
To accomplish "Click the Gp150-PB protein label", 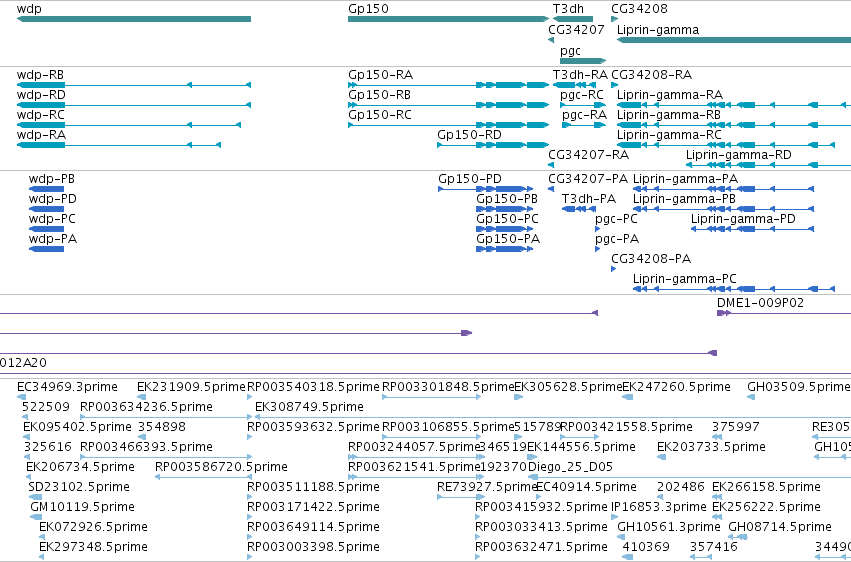I will [507, 200].
